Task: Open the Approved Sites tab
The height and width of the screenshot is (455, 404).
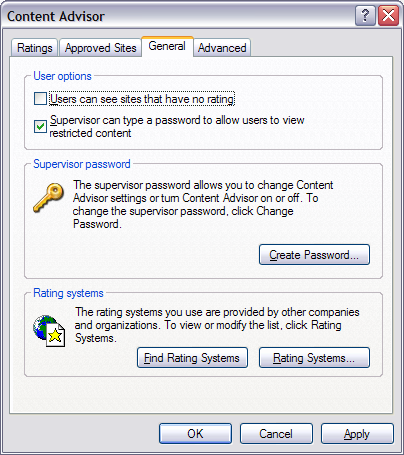Action: pos(100,48)
